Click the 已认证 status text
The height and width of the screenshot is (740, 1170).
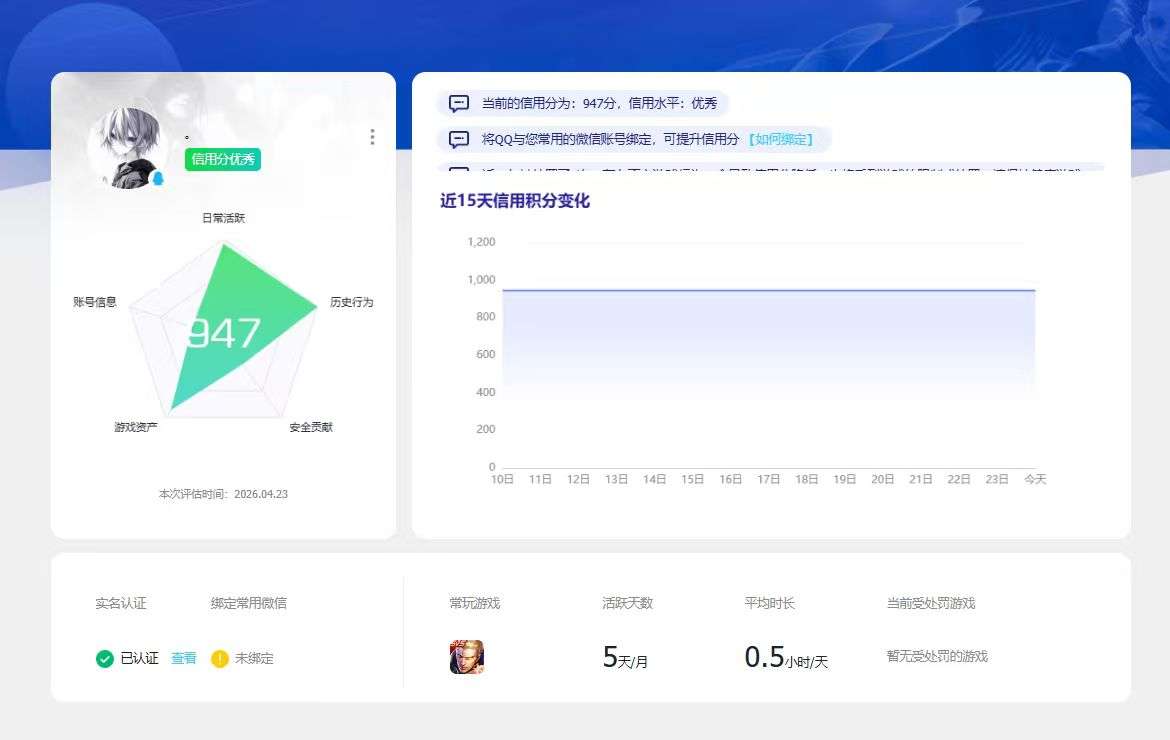(140, 658)
